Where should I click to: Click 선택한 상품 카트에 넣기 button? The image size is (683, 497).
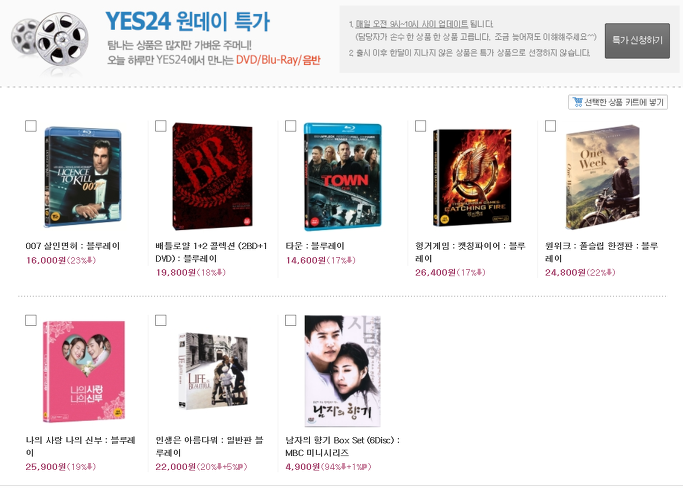coord(618,102)
